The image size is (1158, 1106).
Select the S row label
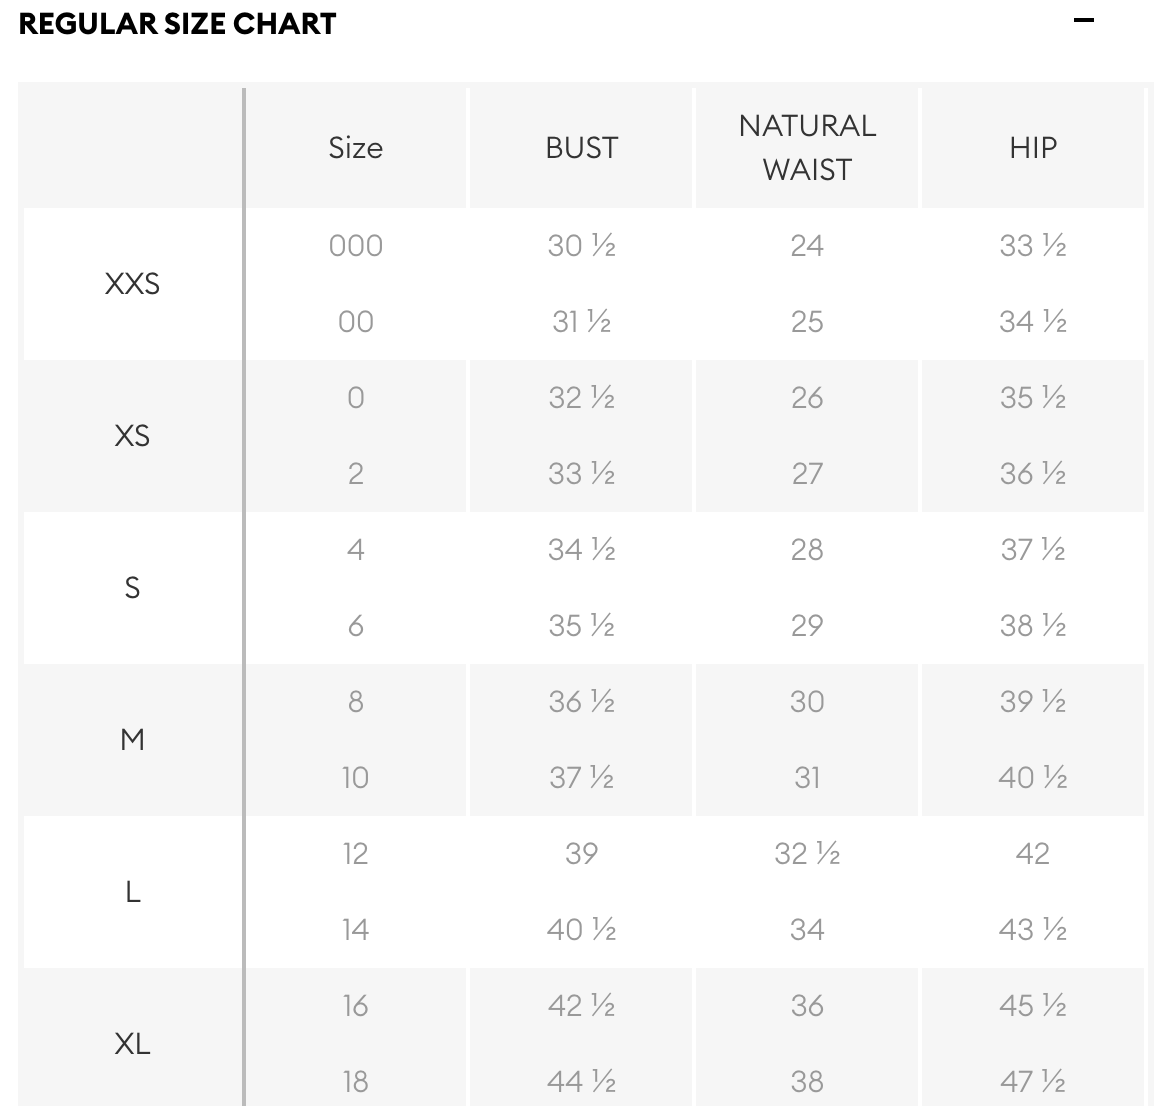click(x=132, y=588)
